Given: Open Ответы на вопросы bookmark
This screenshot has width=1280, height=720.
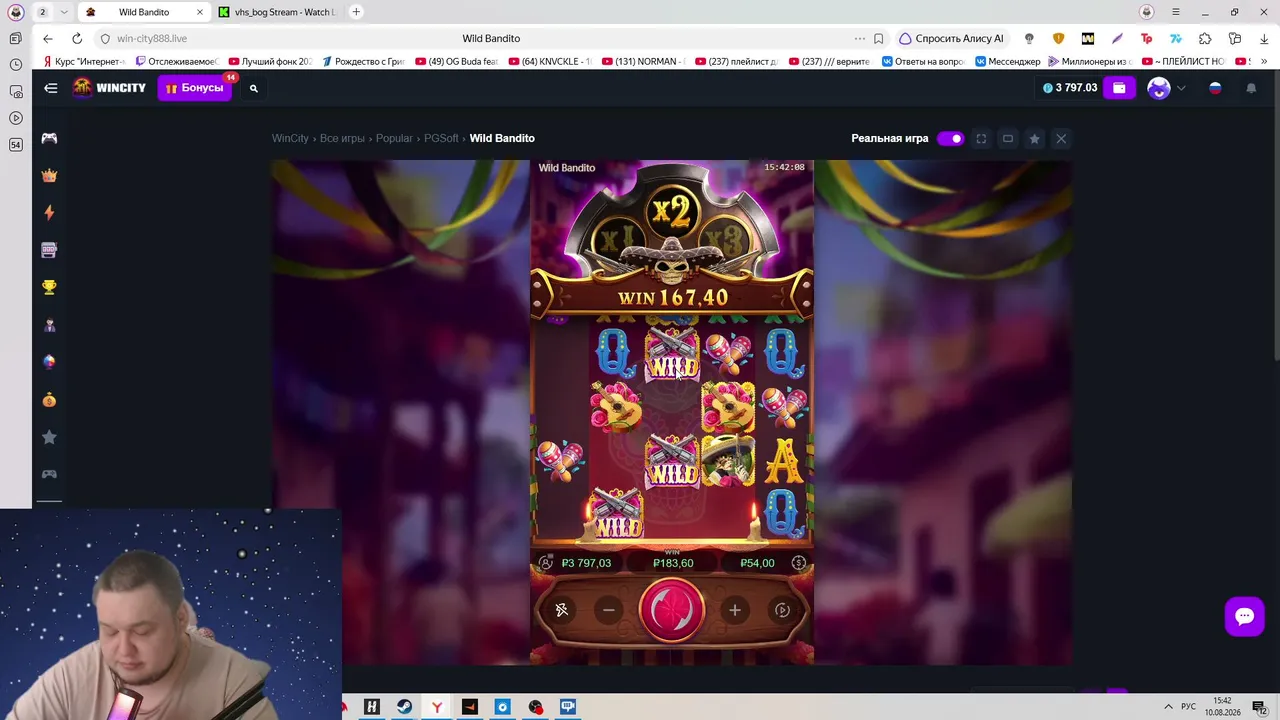Looking at the screenshot, I should pyautogui.click(x=923, y=62).
